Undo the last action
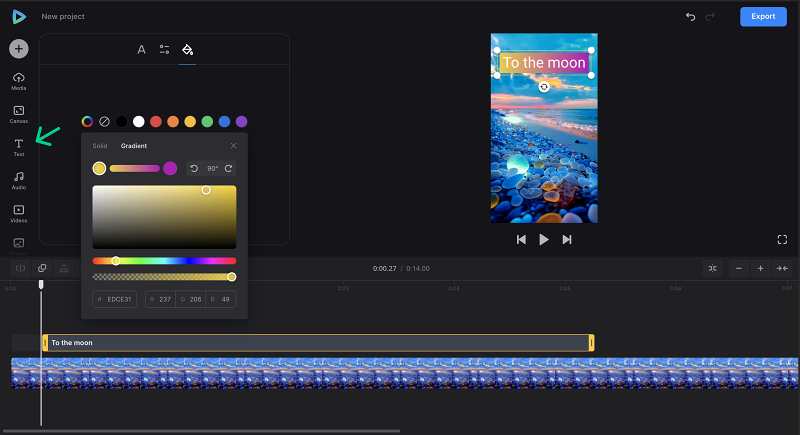The image size is (800, 435). (690, 17)
